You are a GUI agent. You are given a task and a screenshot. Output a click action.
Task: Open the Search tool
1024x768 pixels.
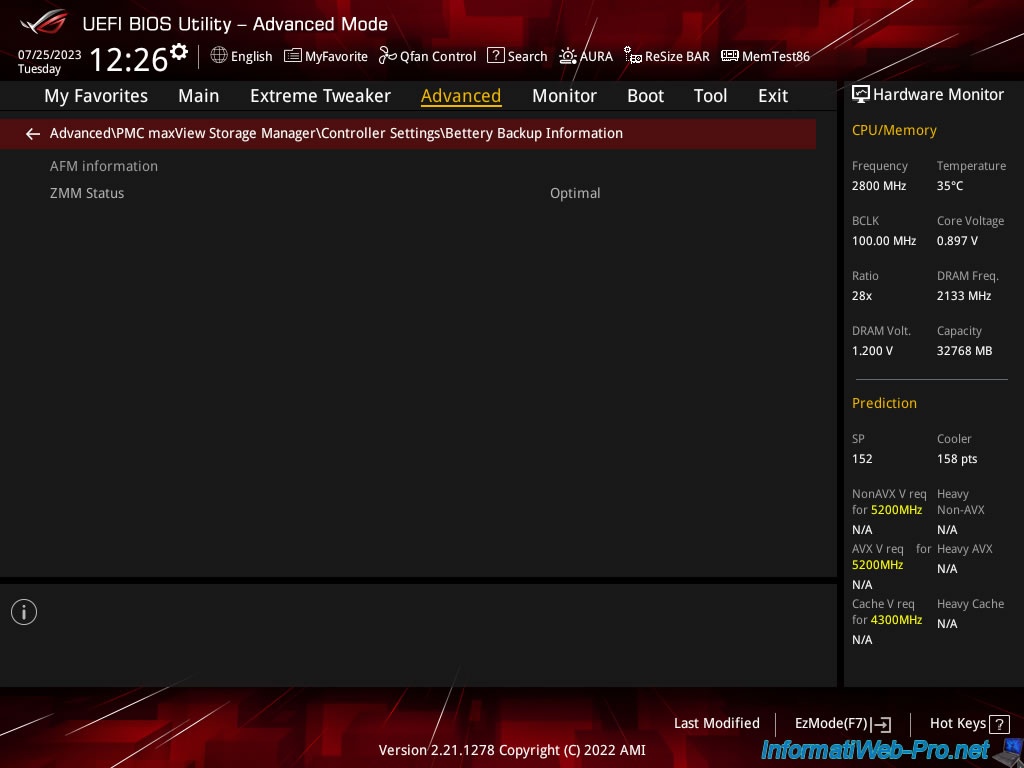click(517, 56)
